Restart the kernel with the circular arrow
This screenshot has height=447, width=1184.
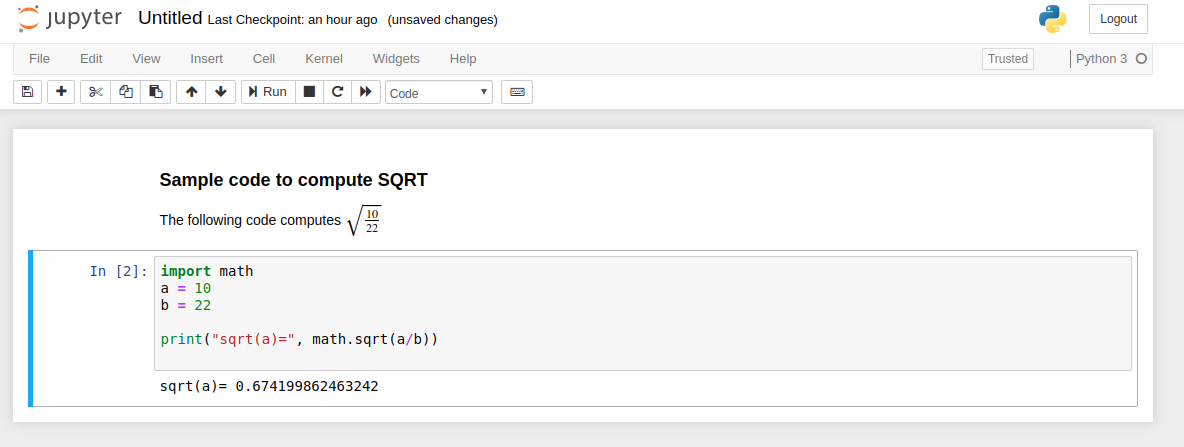338,92
